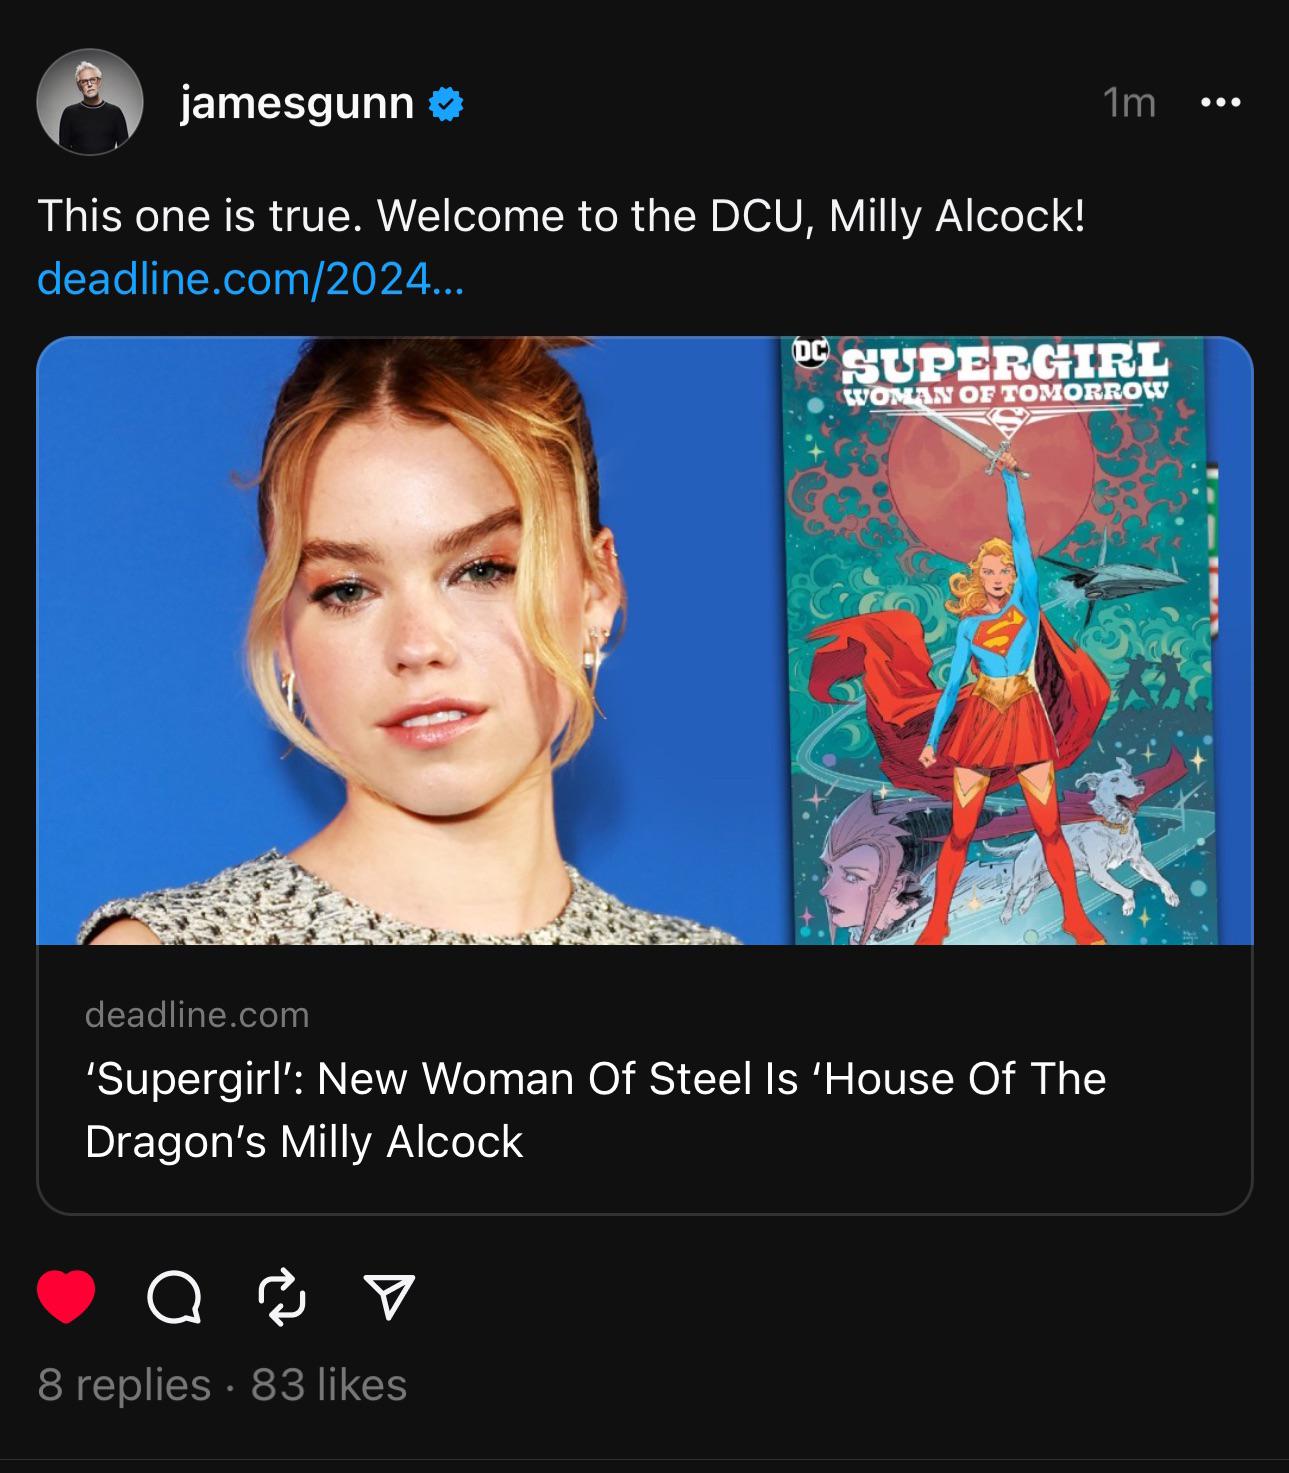Open jamesgunn's profile picture

click(90, 102)
